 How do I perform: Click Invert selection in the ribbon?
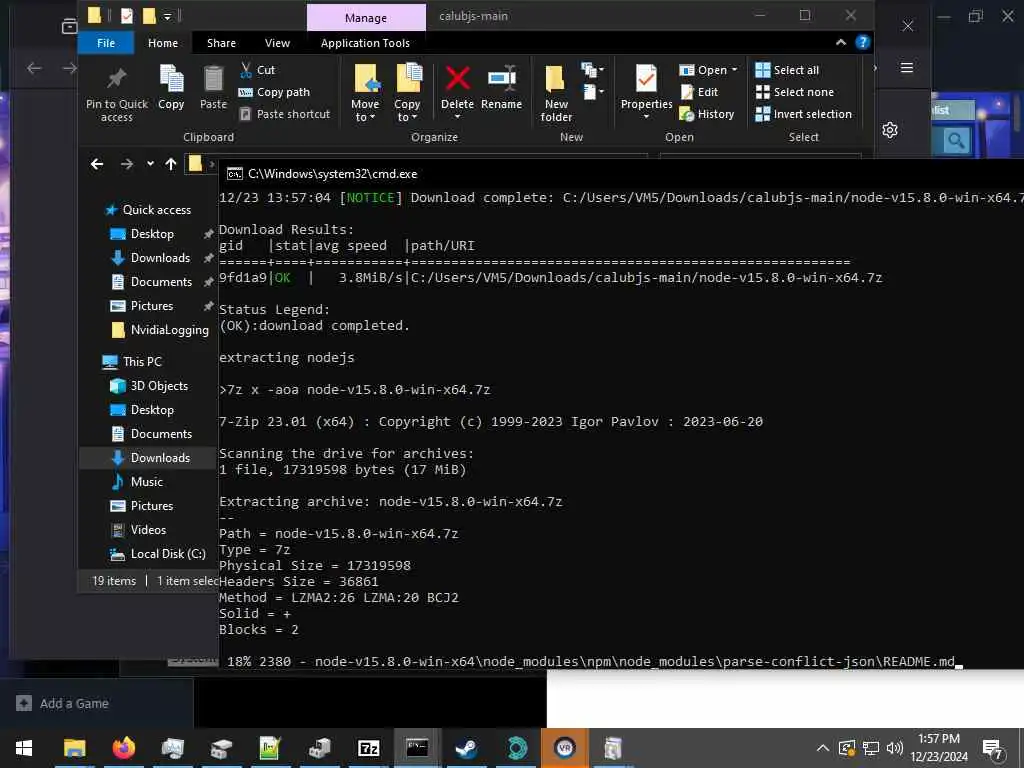click(803, 114)
